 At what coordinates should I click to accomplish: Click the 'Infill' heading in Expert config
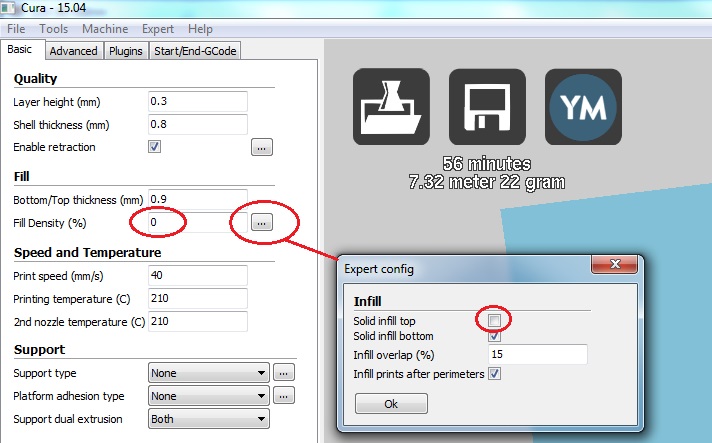tap(367, 301)
